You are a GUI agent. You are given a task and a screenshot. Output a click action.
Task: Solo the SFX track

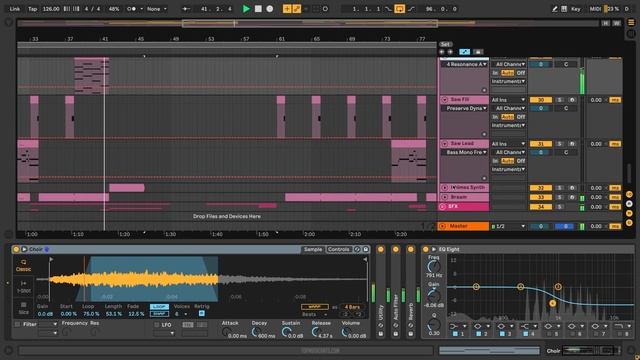[560, 207]
